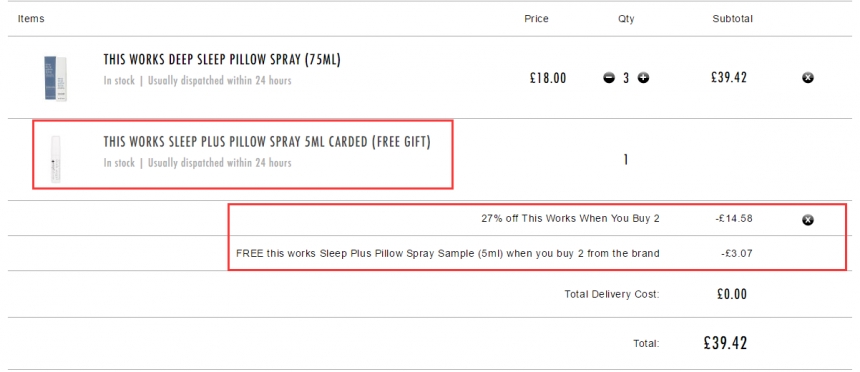Click the Qty column header
This screenshot has width=860, height=372.
click(626, 19)
